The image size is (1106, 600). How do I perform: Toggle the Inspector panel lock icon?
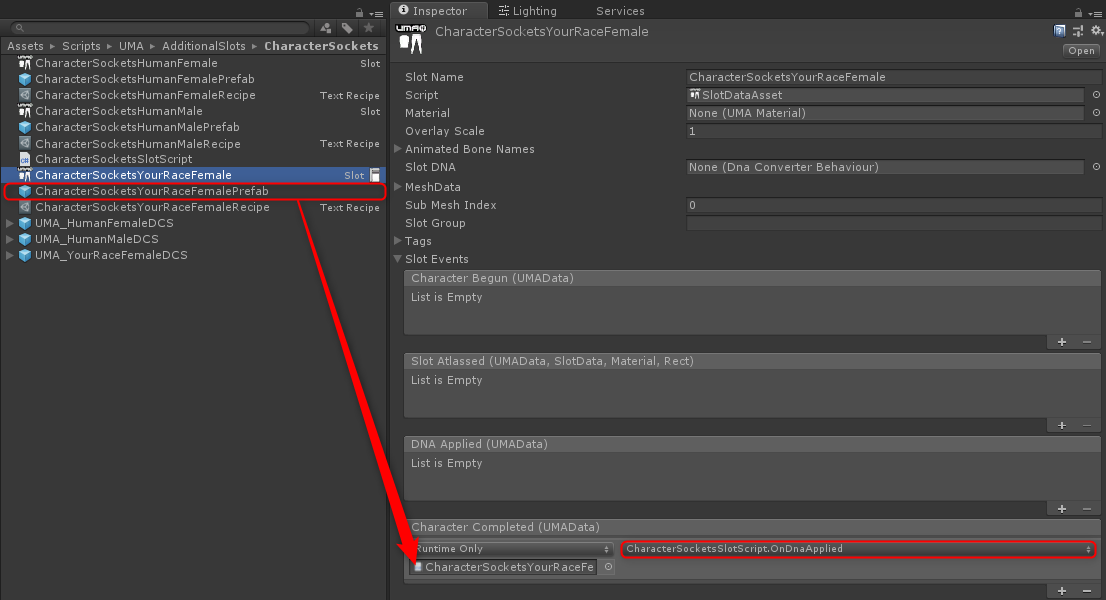[1079, 12]
